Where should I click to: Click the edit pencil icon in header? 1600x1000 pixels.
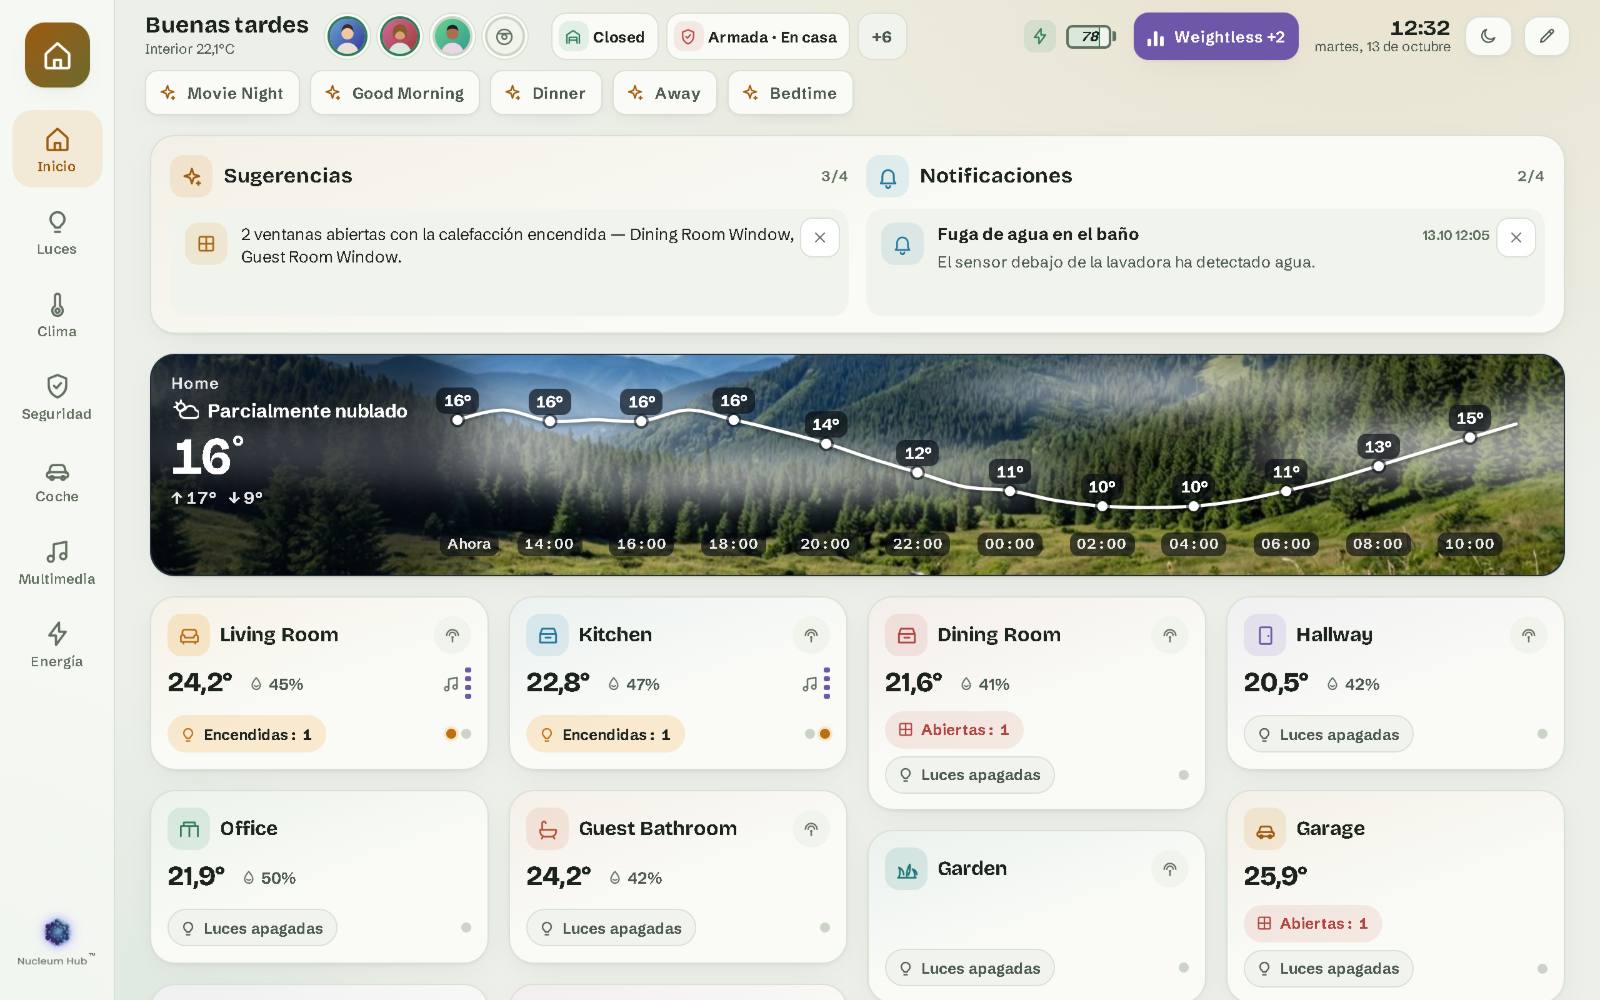1546,37
